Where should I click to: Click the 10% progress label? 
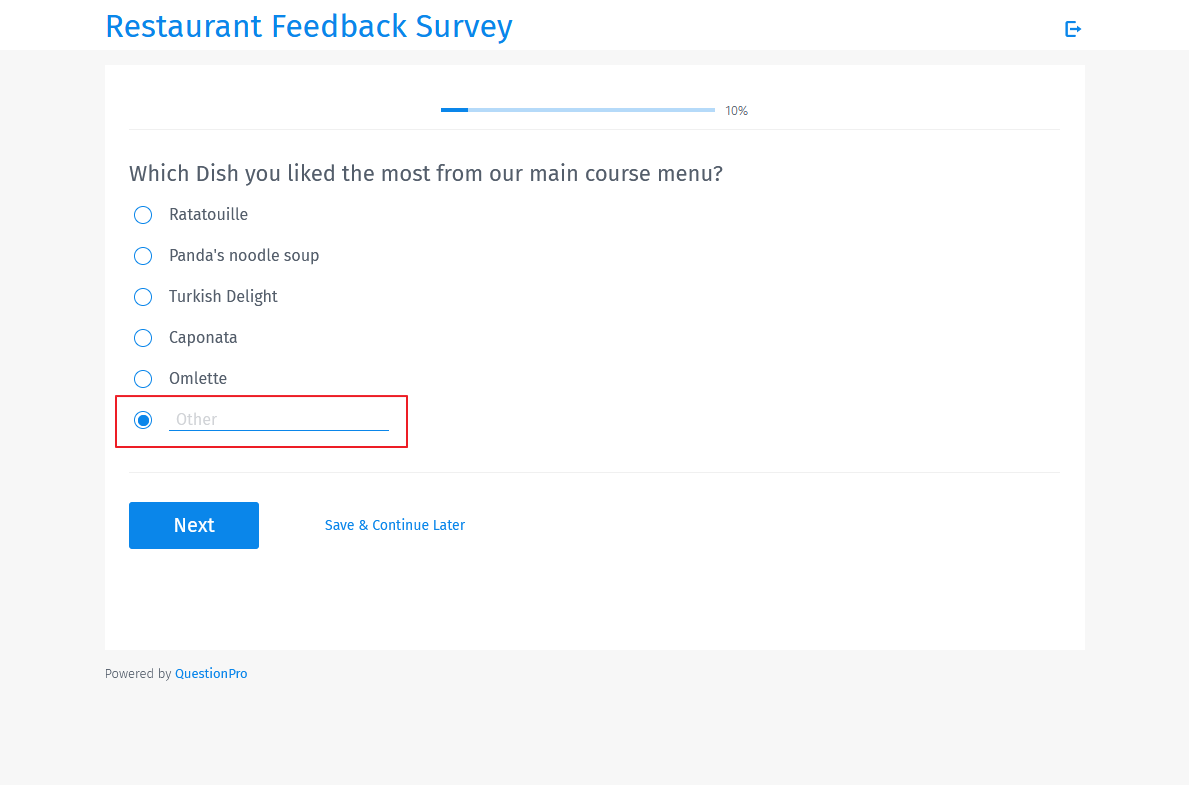click(x=736, y=110)
